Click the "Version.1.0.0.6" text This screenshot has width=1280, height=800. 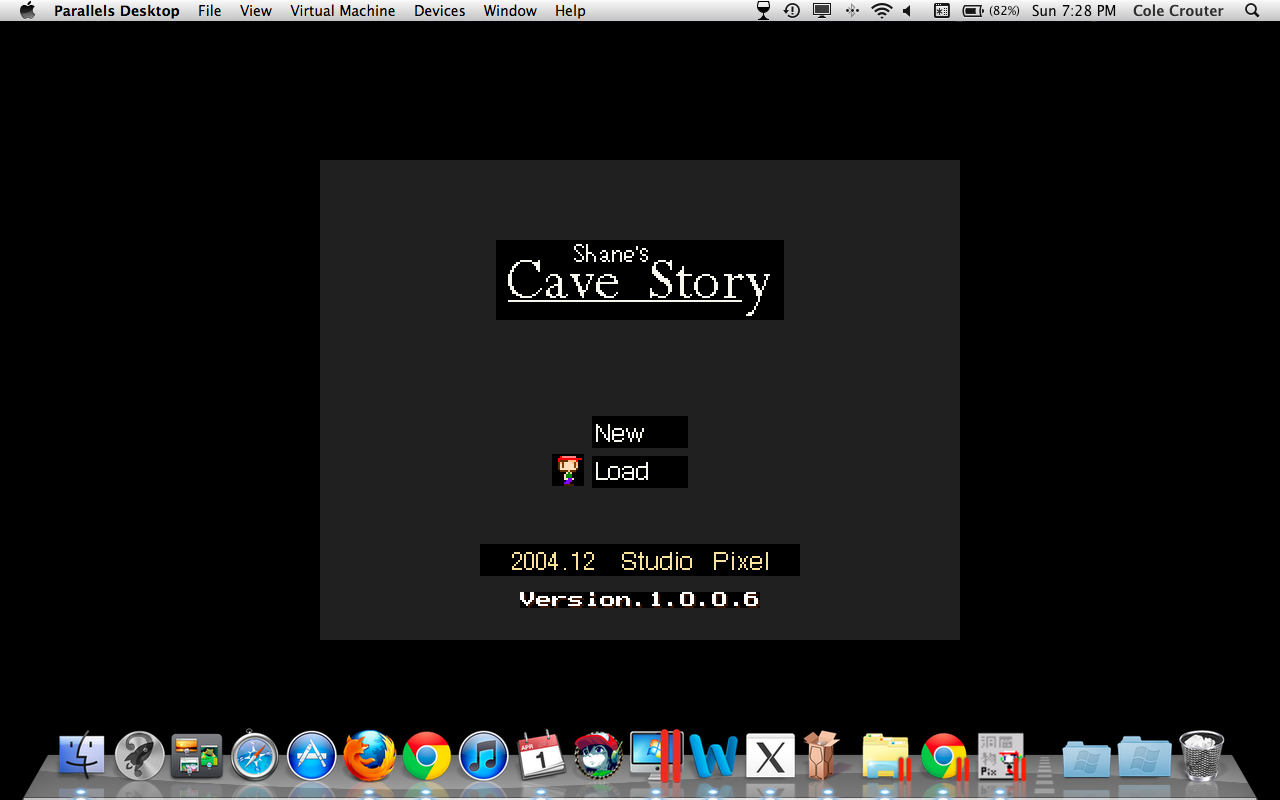tap(639, 599)
